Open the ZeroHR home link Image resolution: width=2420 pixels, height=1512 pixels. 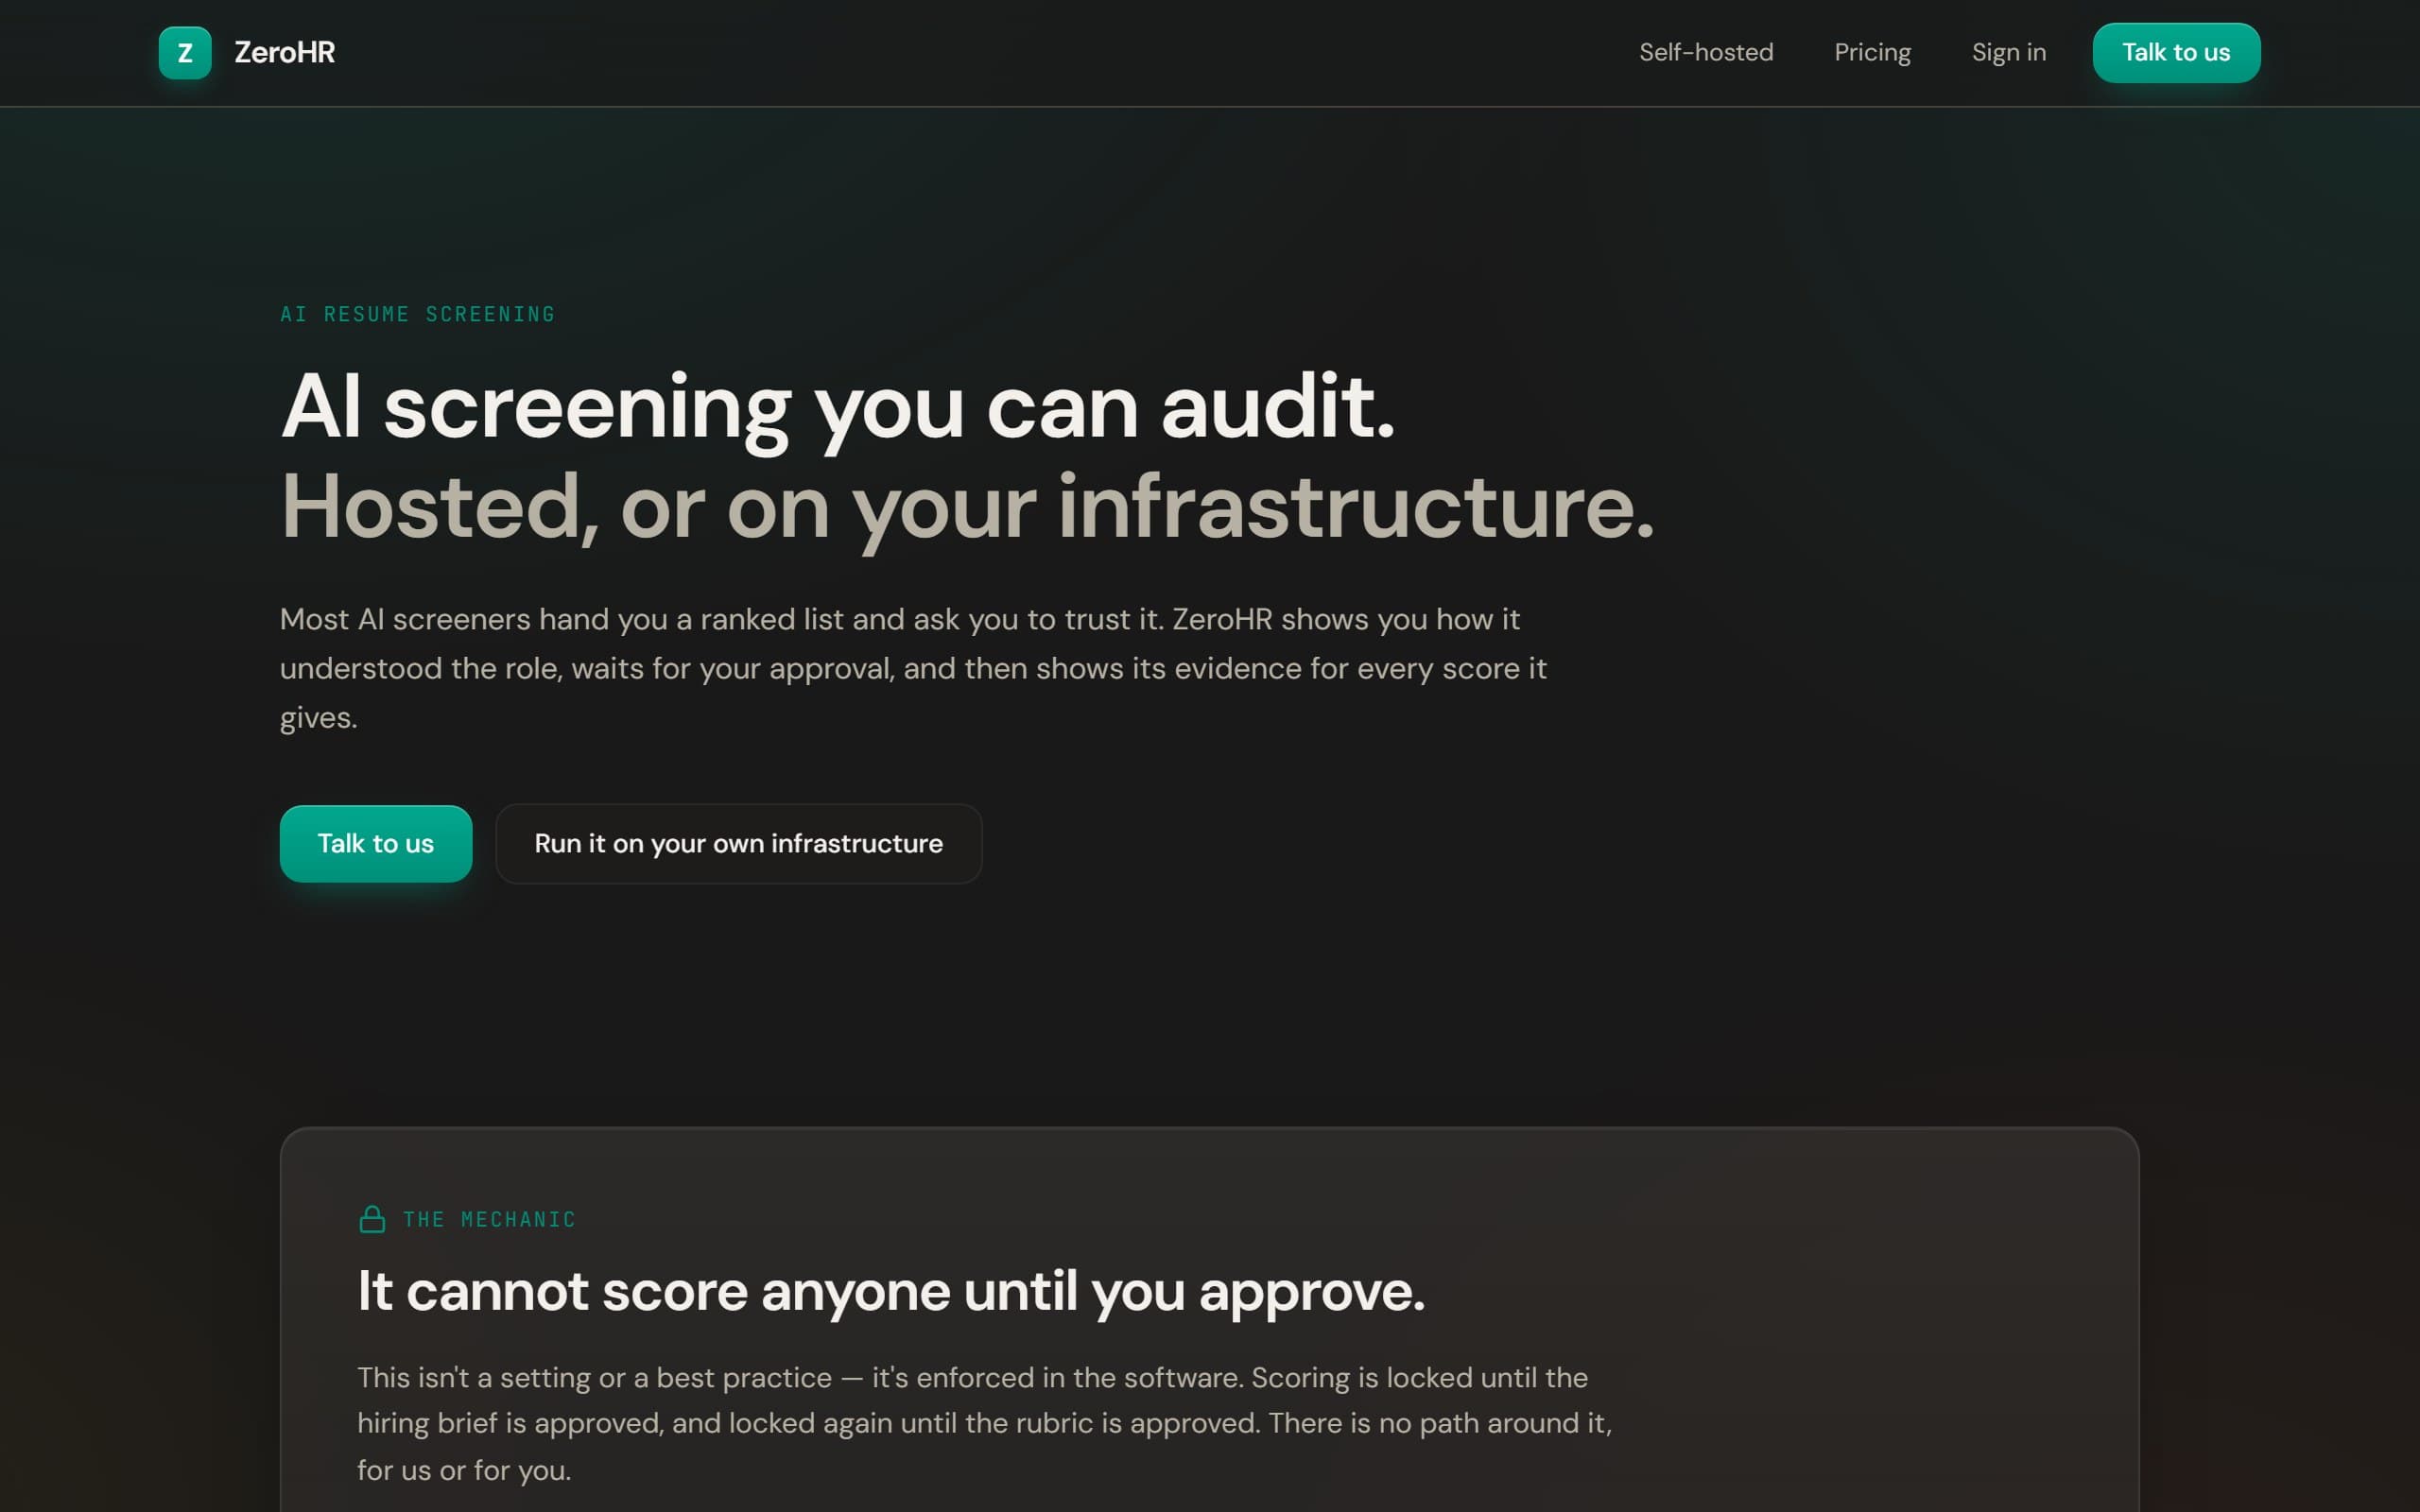click(247, 53)
